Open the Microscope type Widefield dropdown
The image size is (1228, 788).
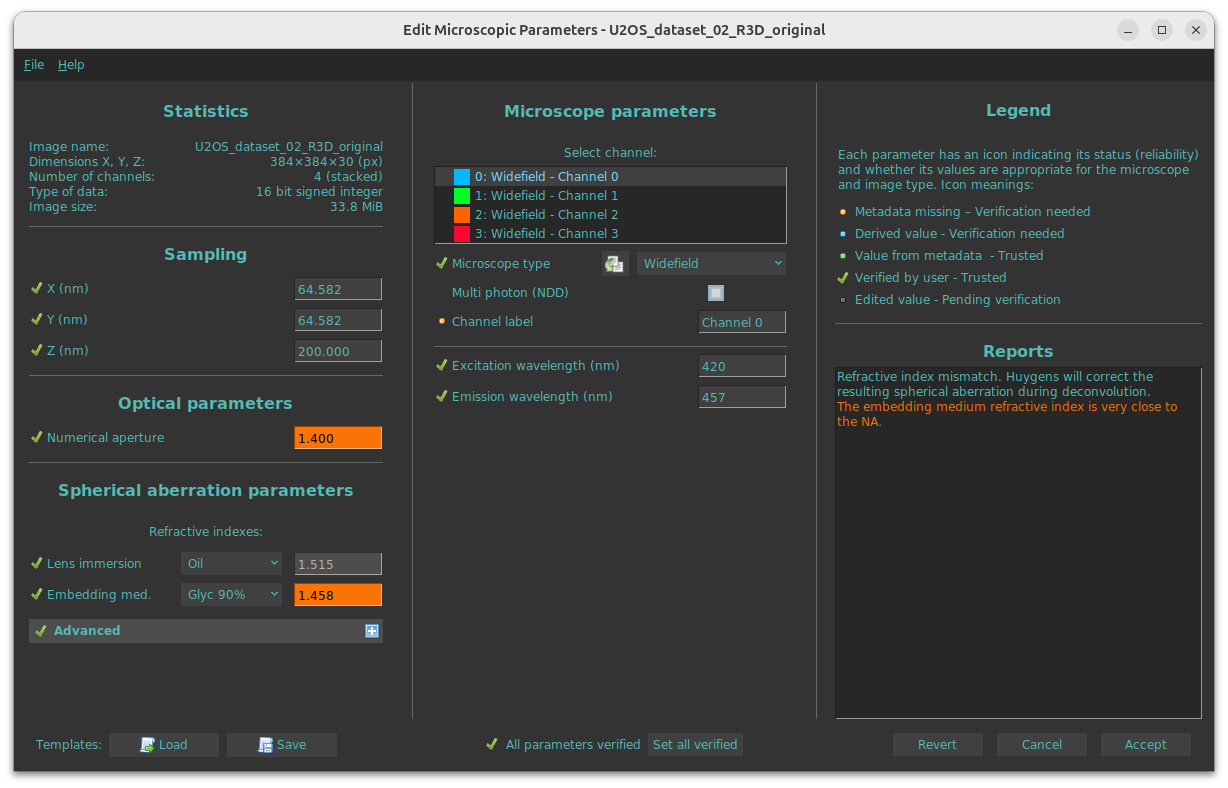(x=711, y=264)
